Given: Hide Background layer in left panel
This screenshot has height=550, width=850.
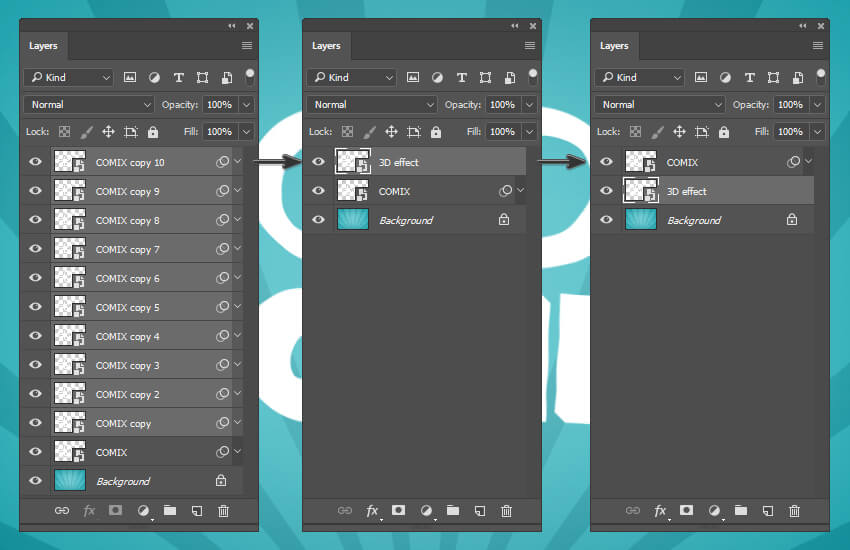Looking at the screenshot, I should click(x=35, y=480).
